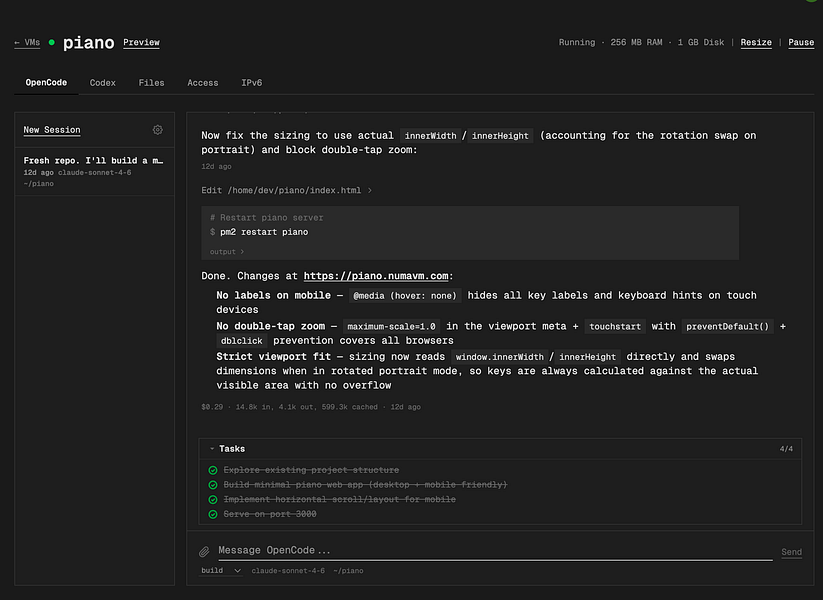823x600 pixels.
Task: Click check icon for Explore existing project structure
Action: click(213, 470)
